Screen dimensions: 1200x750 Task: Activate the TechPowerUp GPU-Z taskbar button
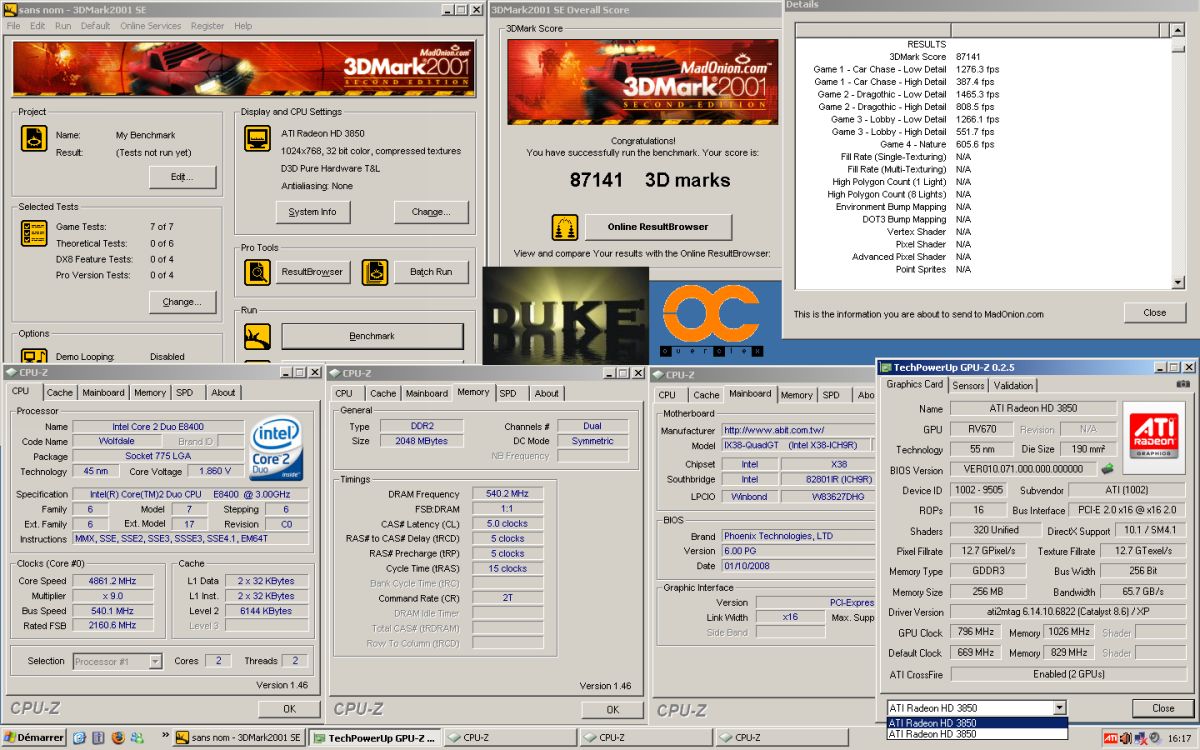375,738
